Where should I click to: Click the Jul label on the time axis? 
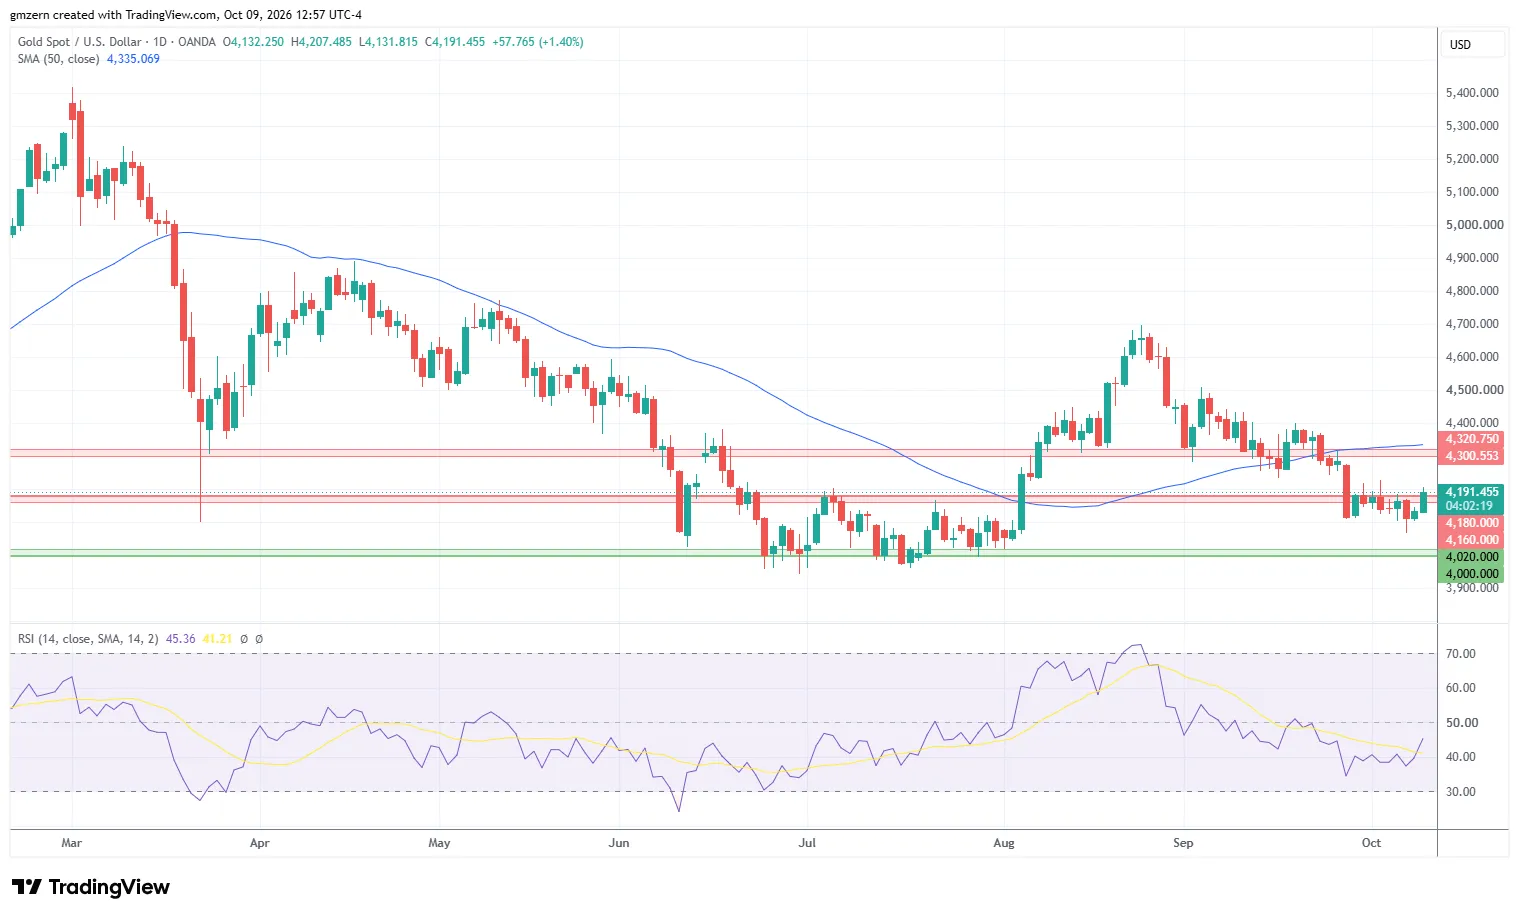(x=807, y=843)
